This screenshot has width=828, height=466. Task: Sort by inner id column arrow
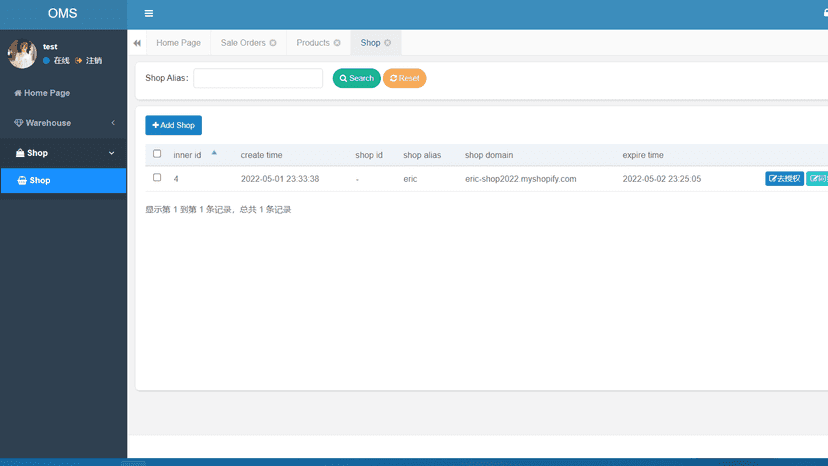[214, 153]
